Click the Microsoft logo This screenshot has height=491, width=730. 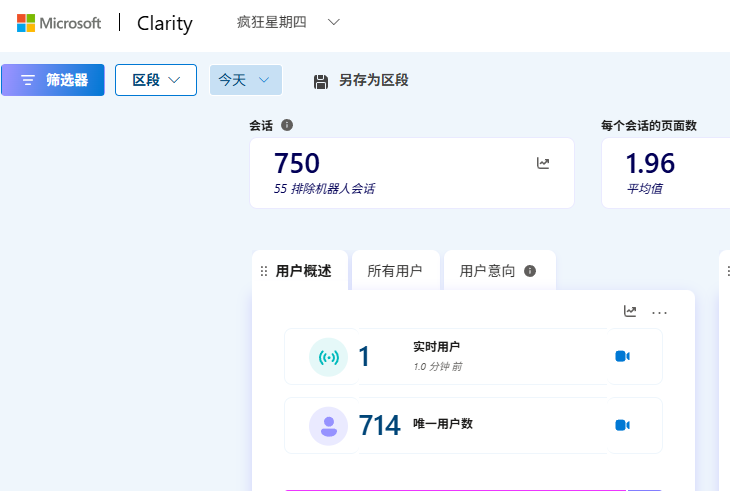(x=59, y=23)
